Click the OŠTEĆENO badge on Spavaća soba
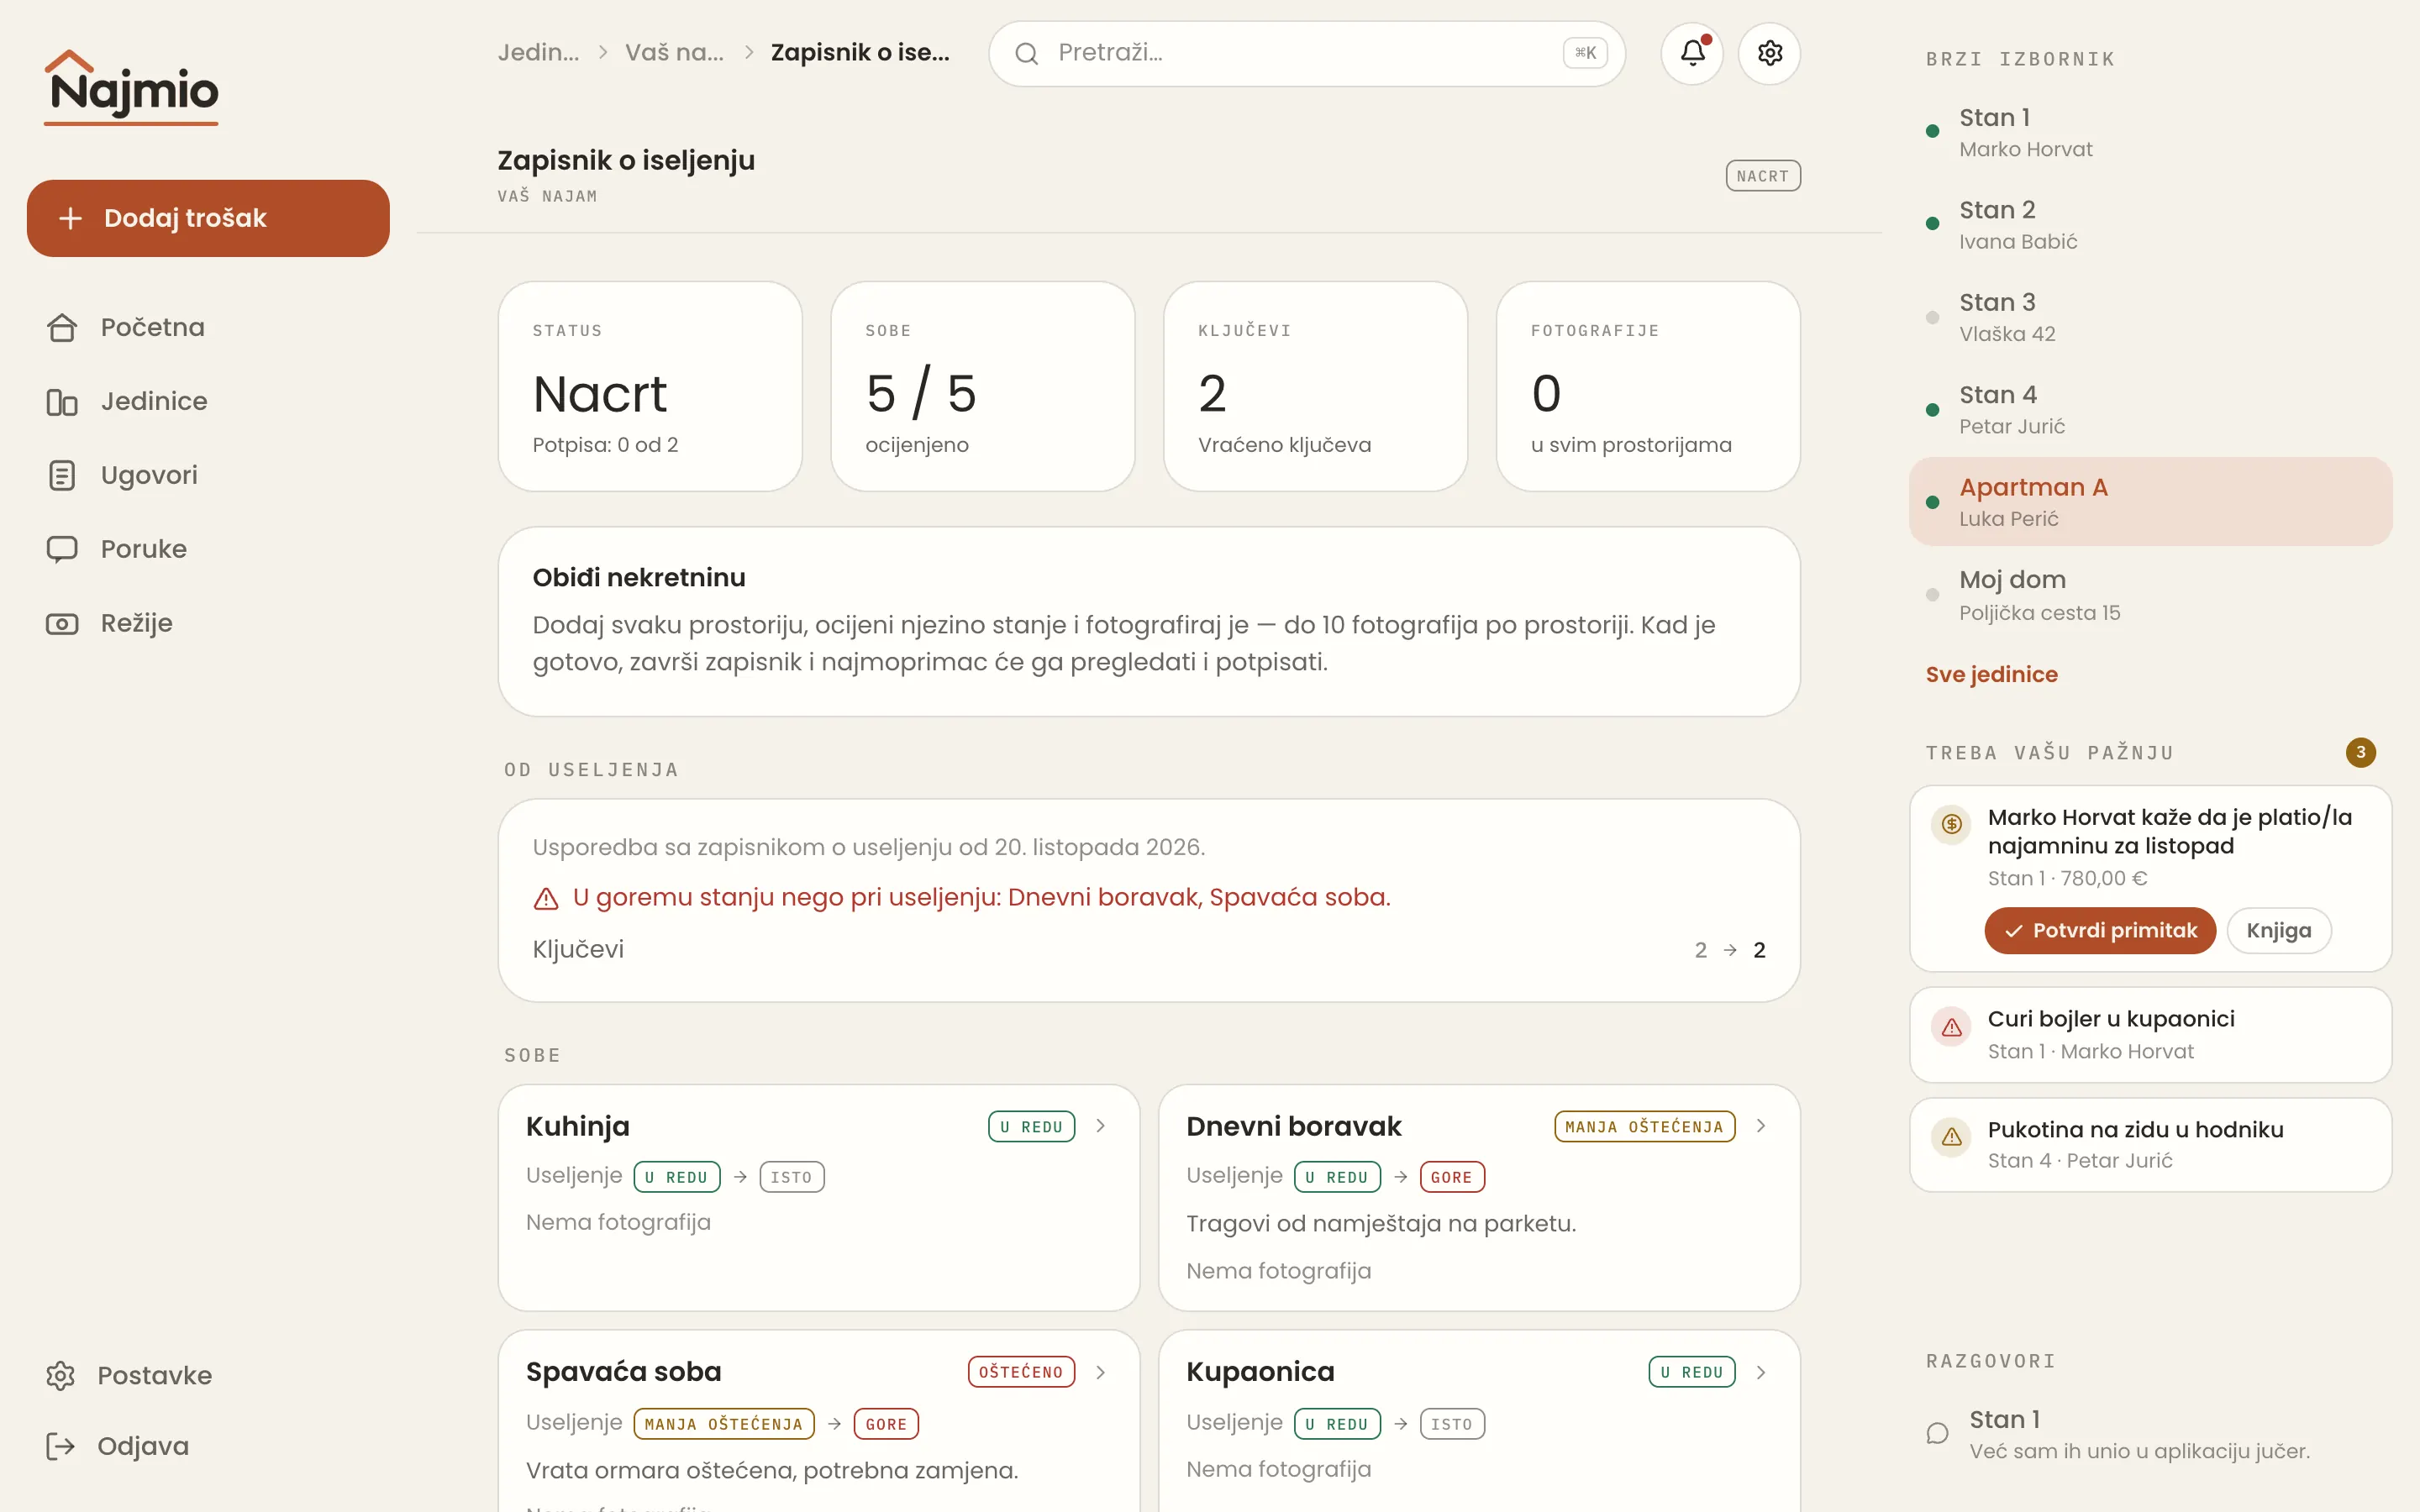2420x1512 pixels. (1021, 1372)
